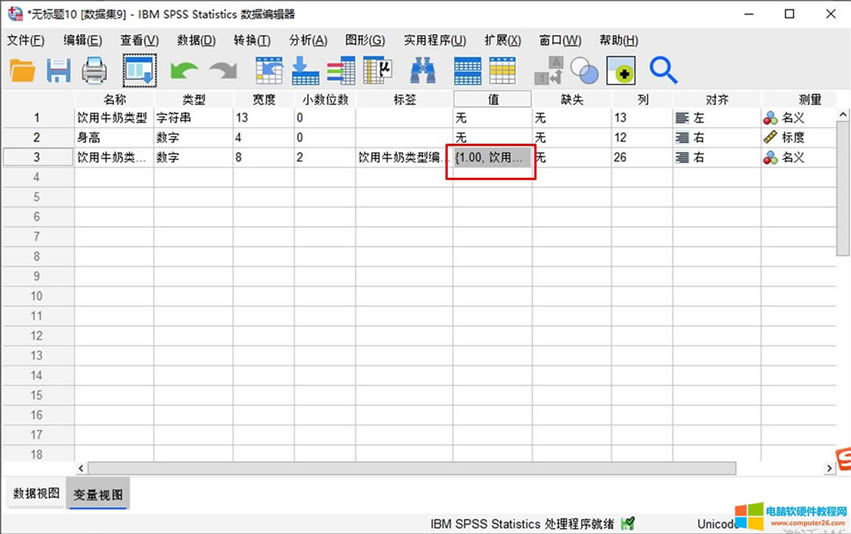
Task: Save the dataset with the floppy disk icon
Action: coord(58,70)
